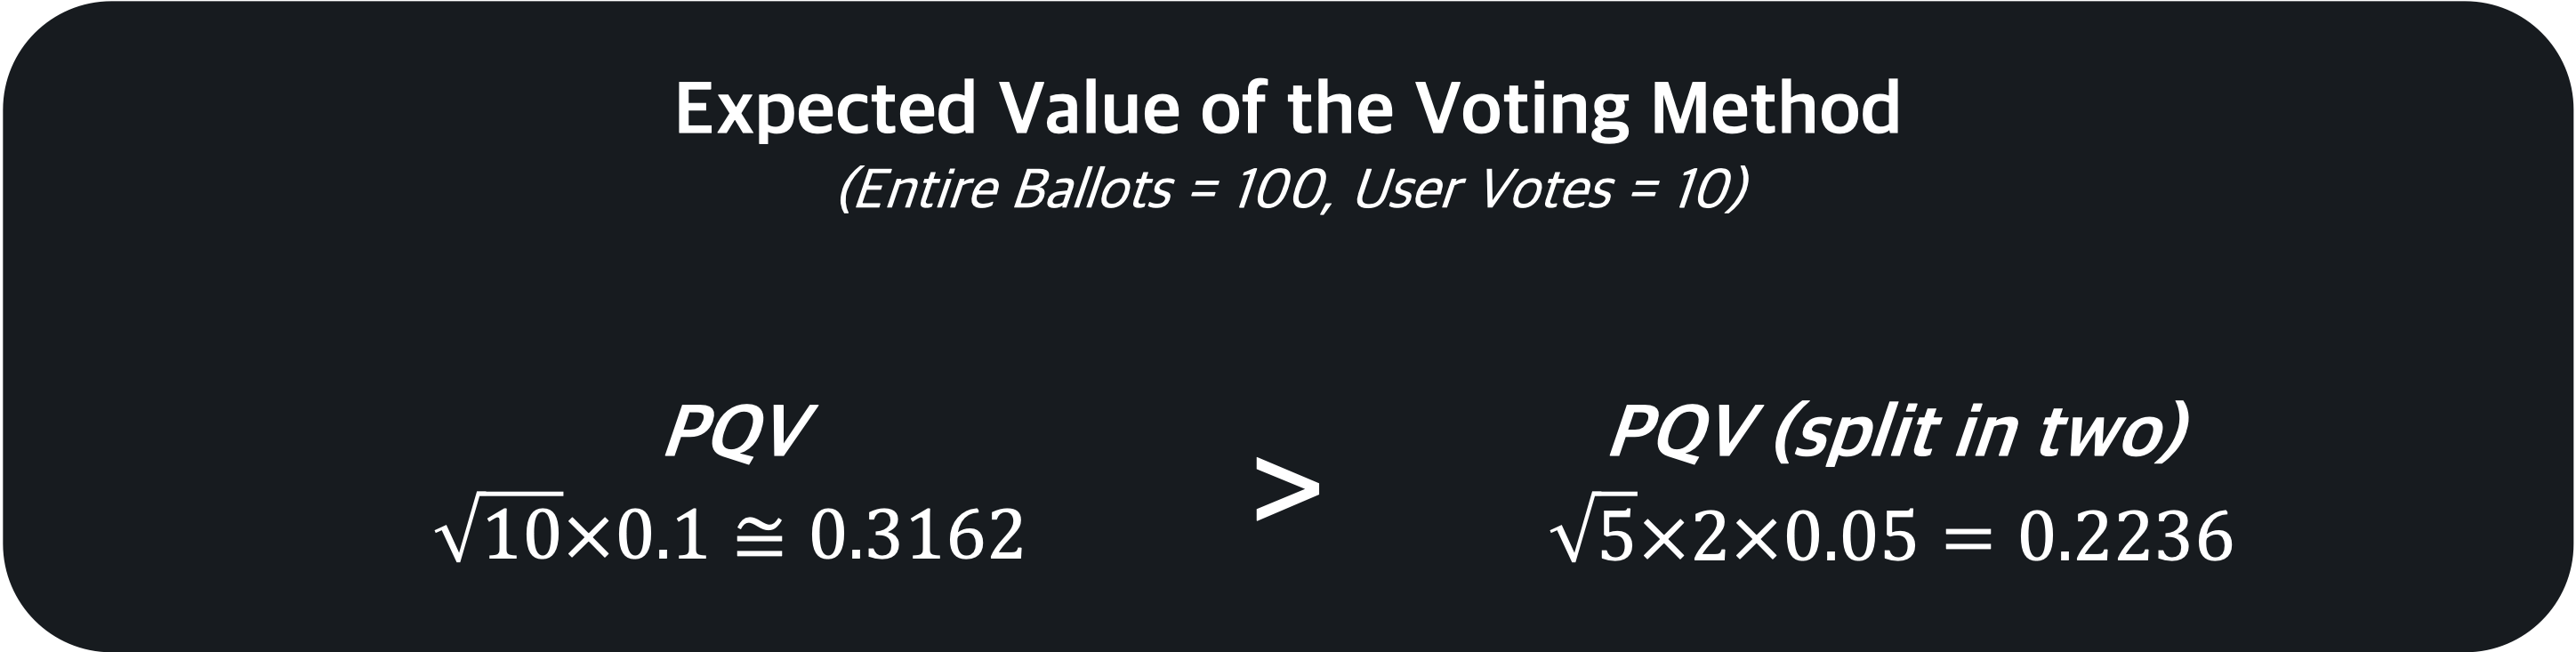Viewport: 2576px width, 652px height.
Task: Select the 'PQV (split in two)' heading
Action: 1898,433
